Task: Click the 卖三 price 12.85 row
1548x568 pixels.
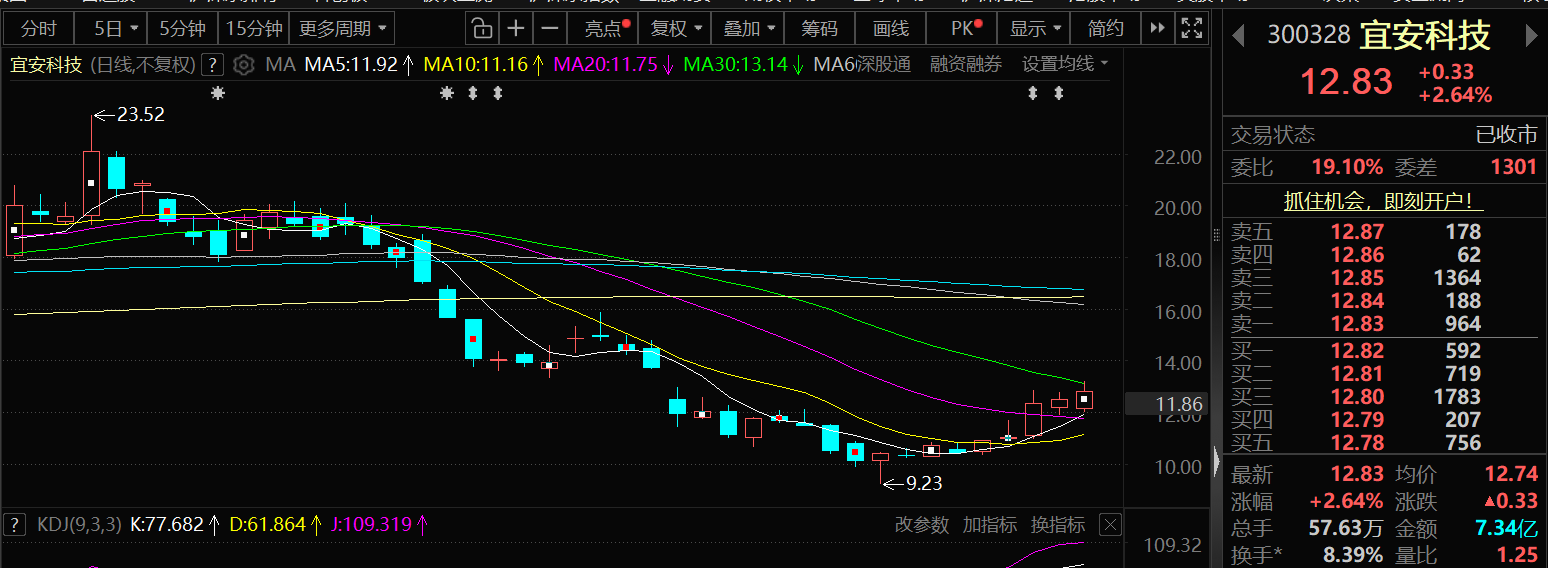Action: point(1357,278)
